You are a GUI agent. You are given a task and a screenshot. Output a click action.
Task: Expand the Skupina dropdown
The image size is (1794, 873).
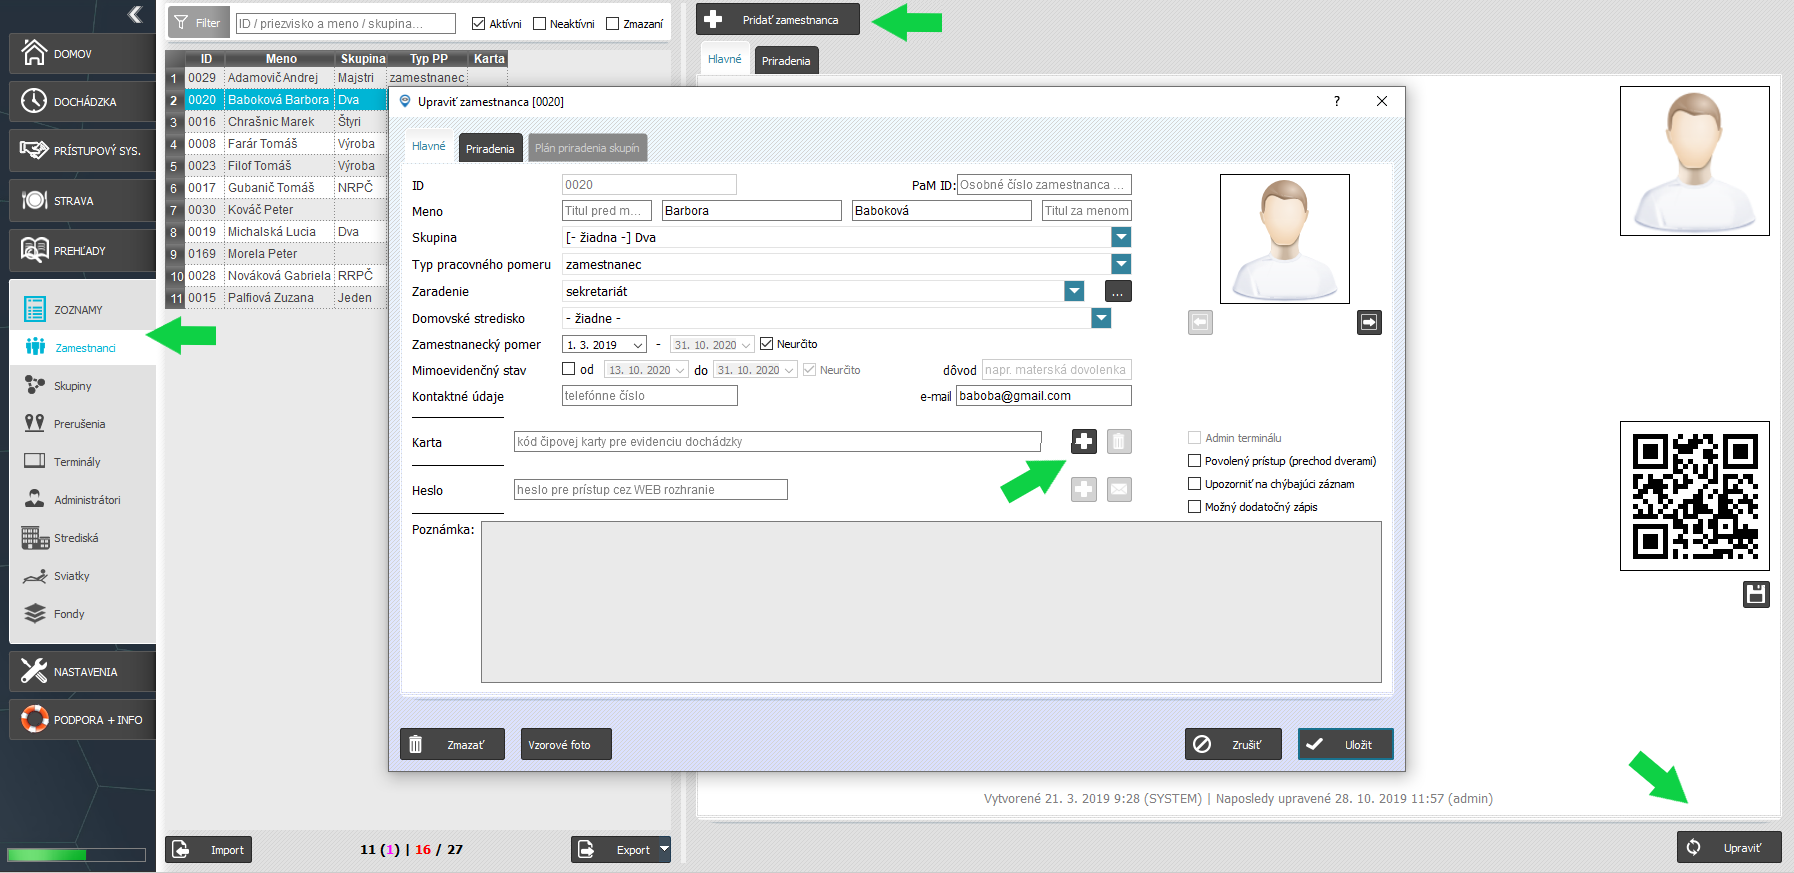[x=1121, y=237]
